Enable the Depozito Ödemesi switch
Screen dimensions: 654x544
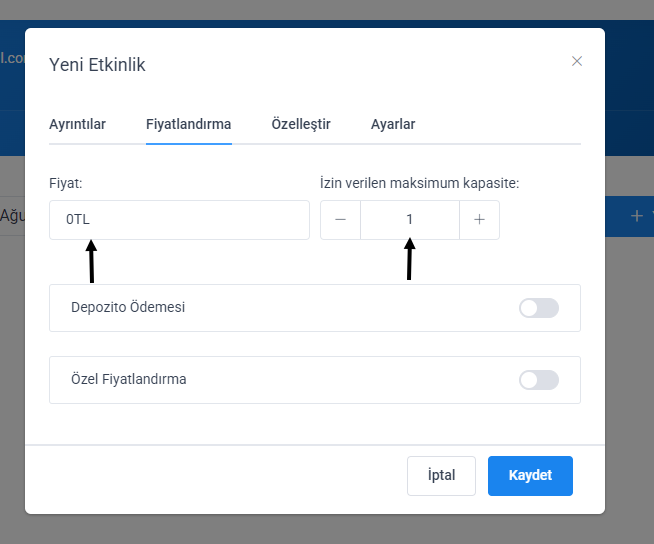(538, 308)
